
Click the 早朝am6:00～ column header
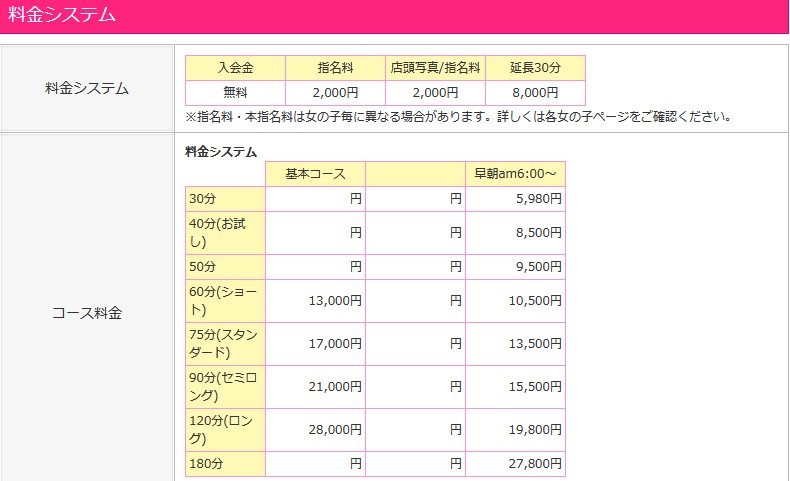515,174
